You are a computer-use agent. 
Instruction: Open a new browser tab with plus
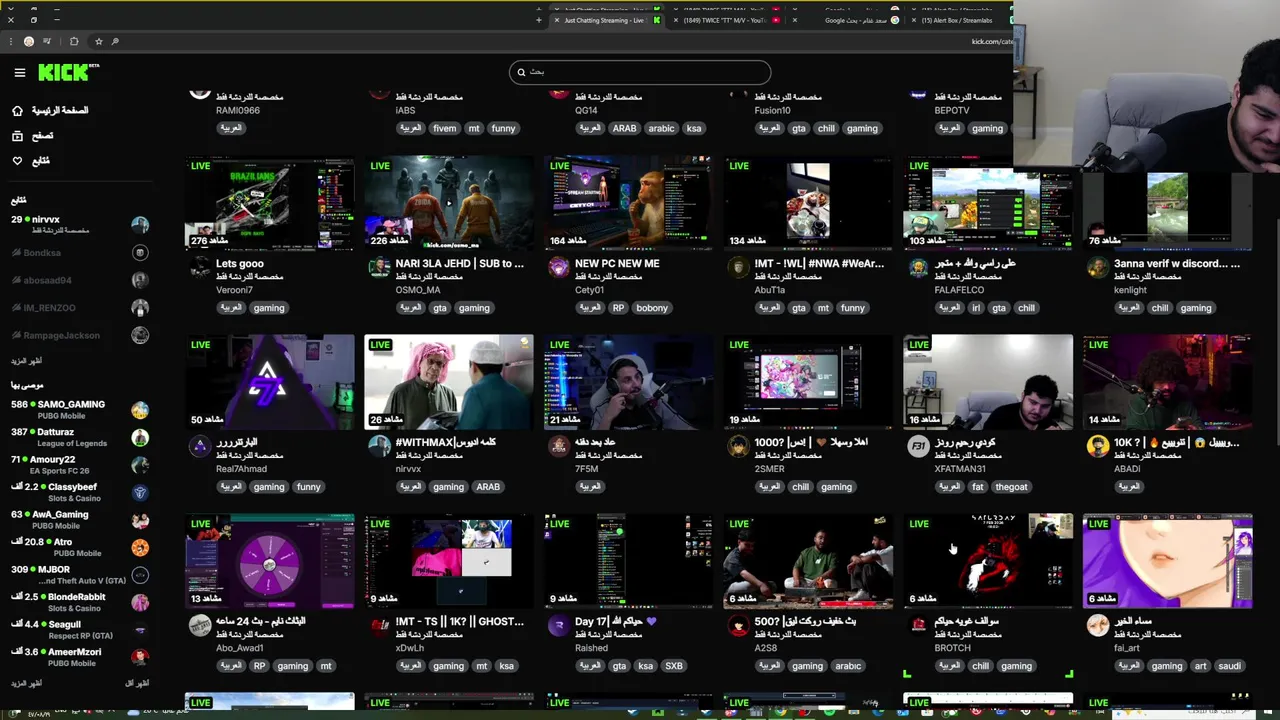[539, 20]
